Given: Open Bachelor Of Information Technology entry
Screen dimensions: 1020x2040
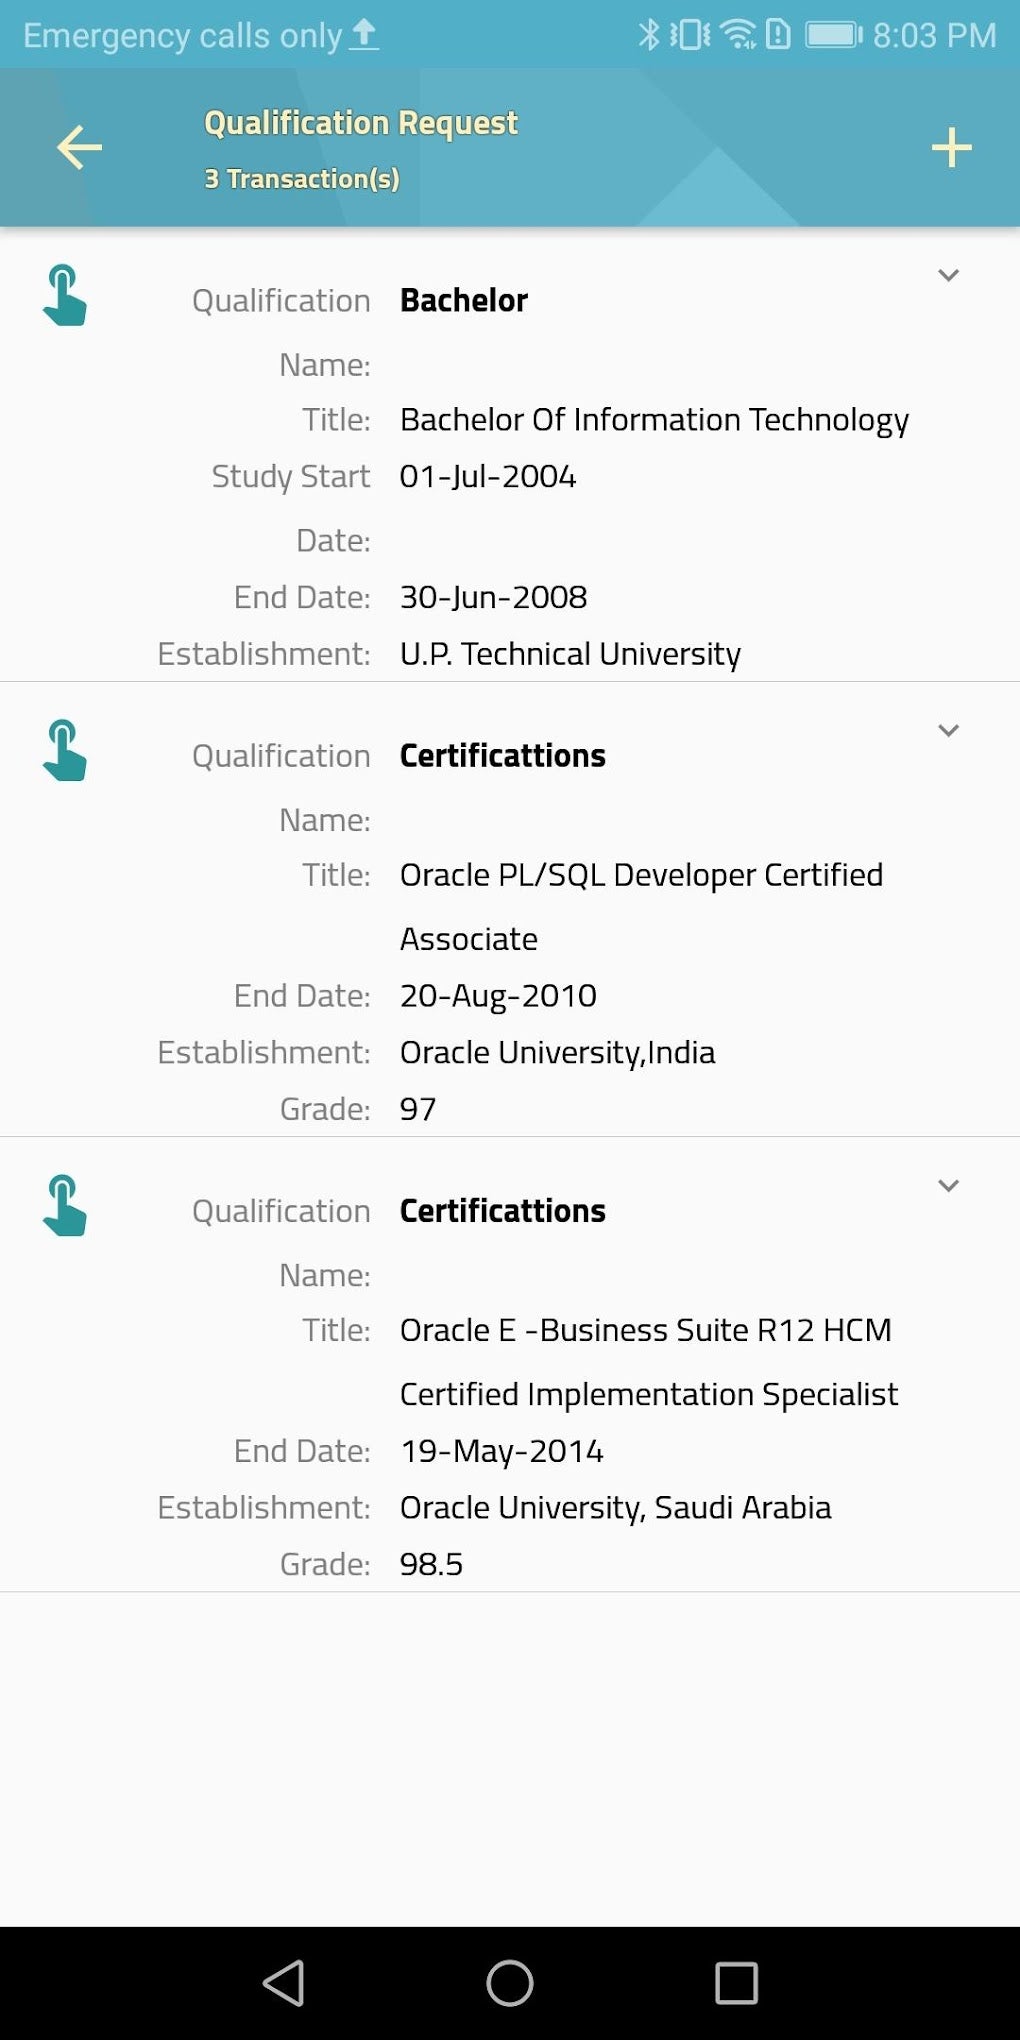Looking at the screenshot, I should (654, 420).
